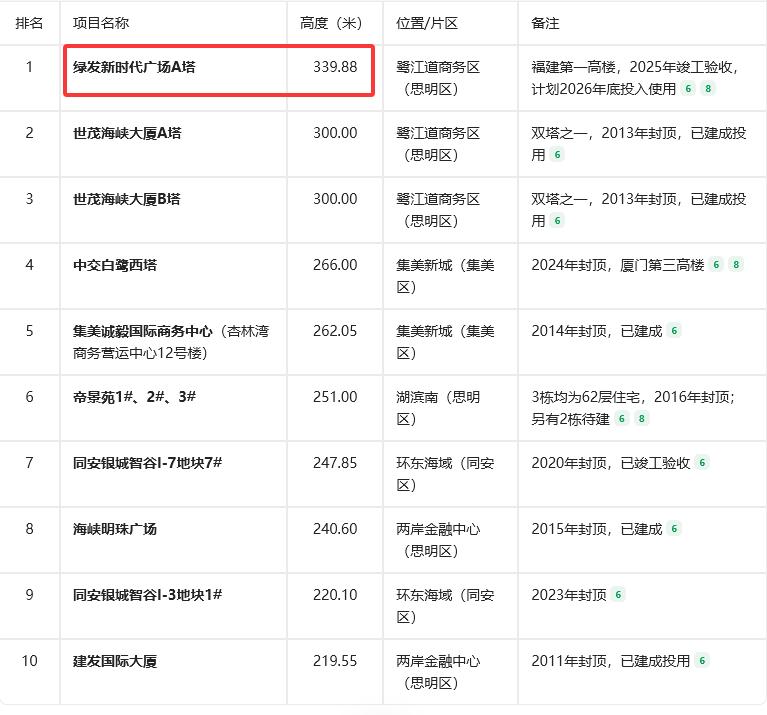This screenshot has height=715, width=767.
Task: Click project name 世茂海峡大厦B塔
Action: [127, 199]
